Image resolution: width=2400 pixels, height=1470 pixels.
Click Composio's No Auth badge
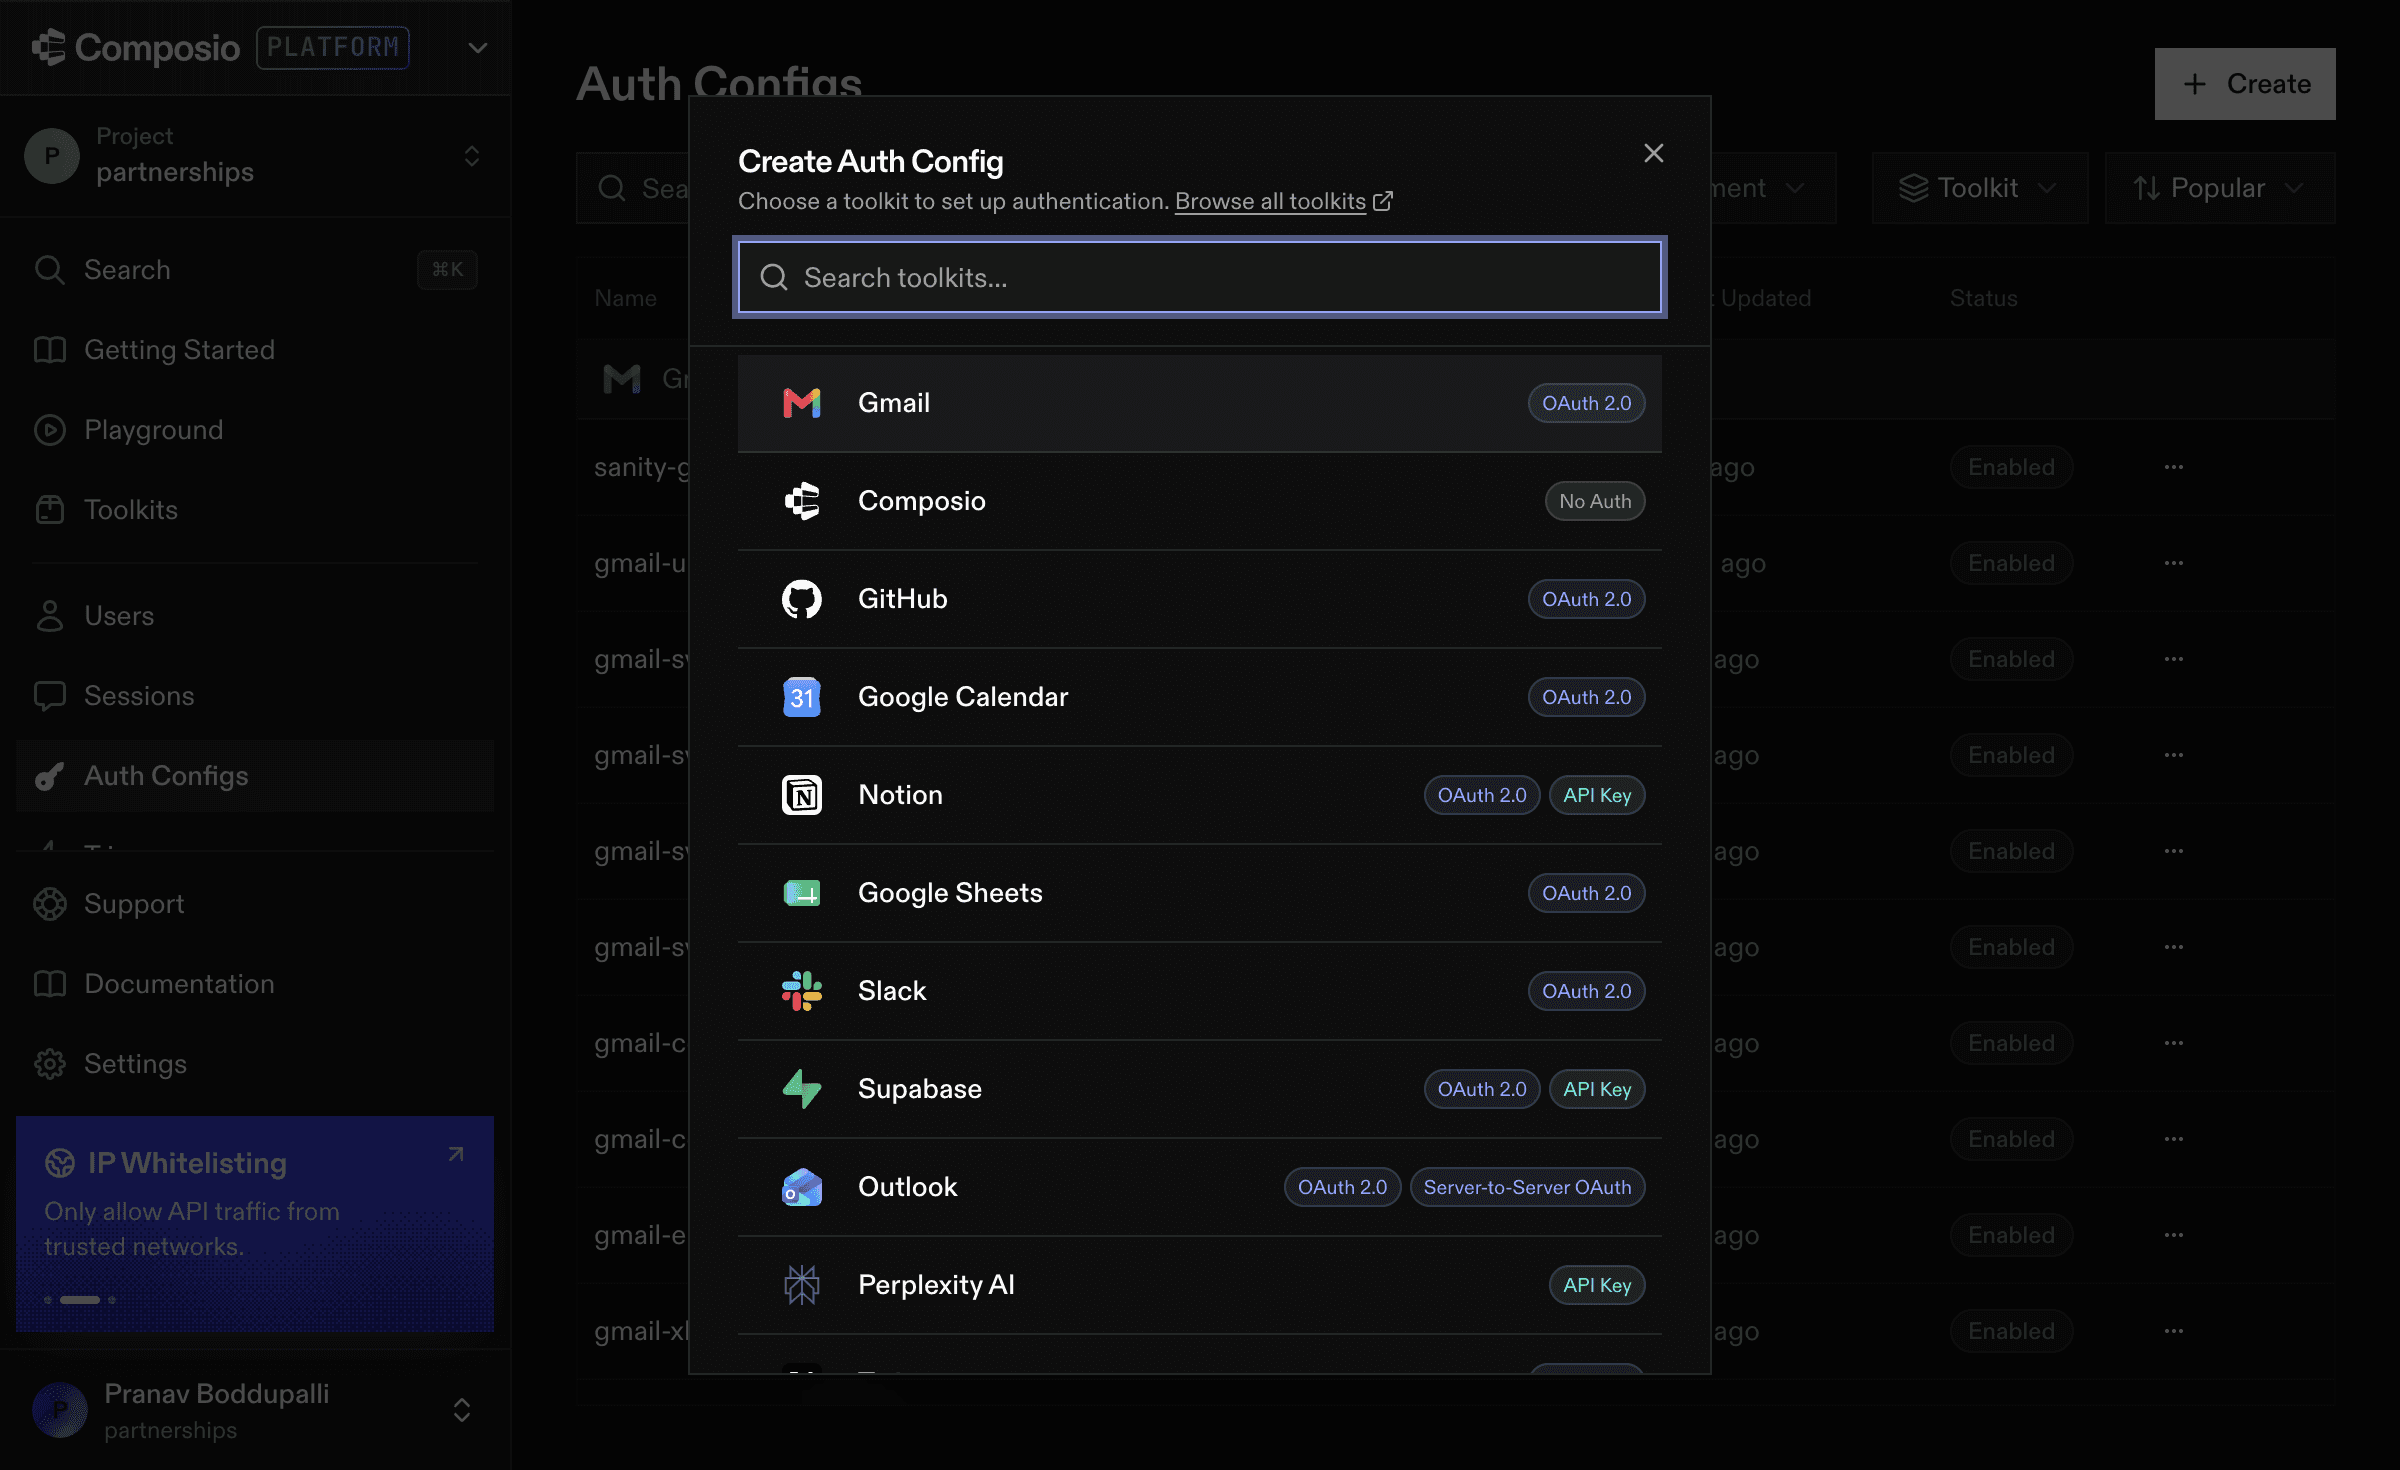(x=1595, y=501)
